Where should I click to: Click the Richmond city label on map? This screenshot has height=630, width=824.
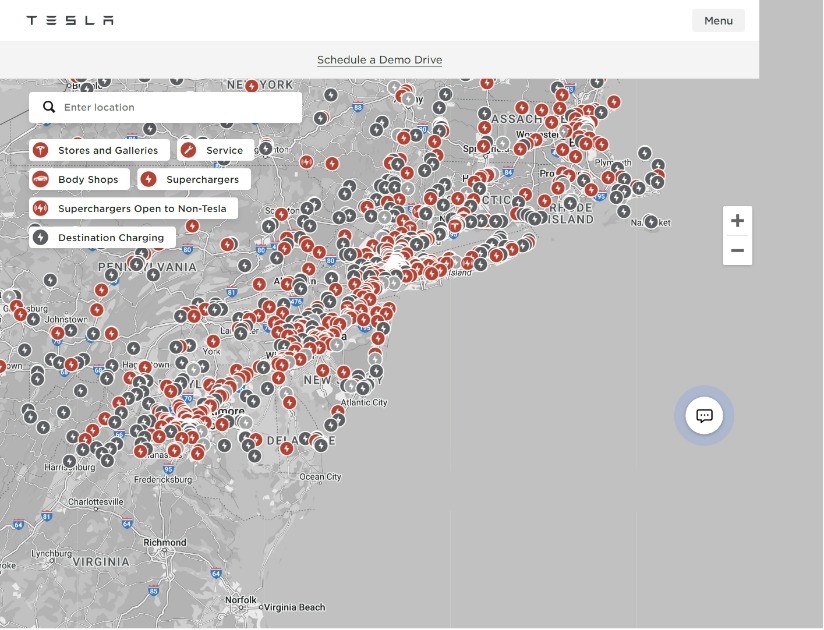pos(164,542)
